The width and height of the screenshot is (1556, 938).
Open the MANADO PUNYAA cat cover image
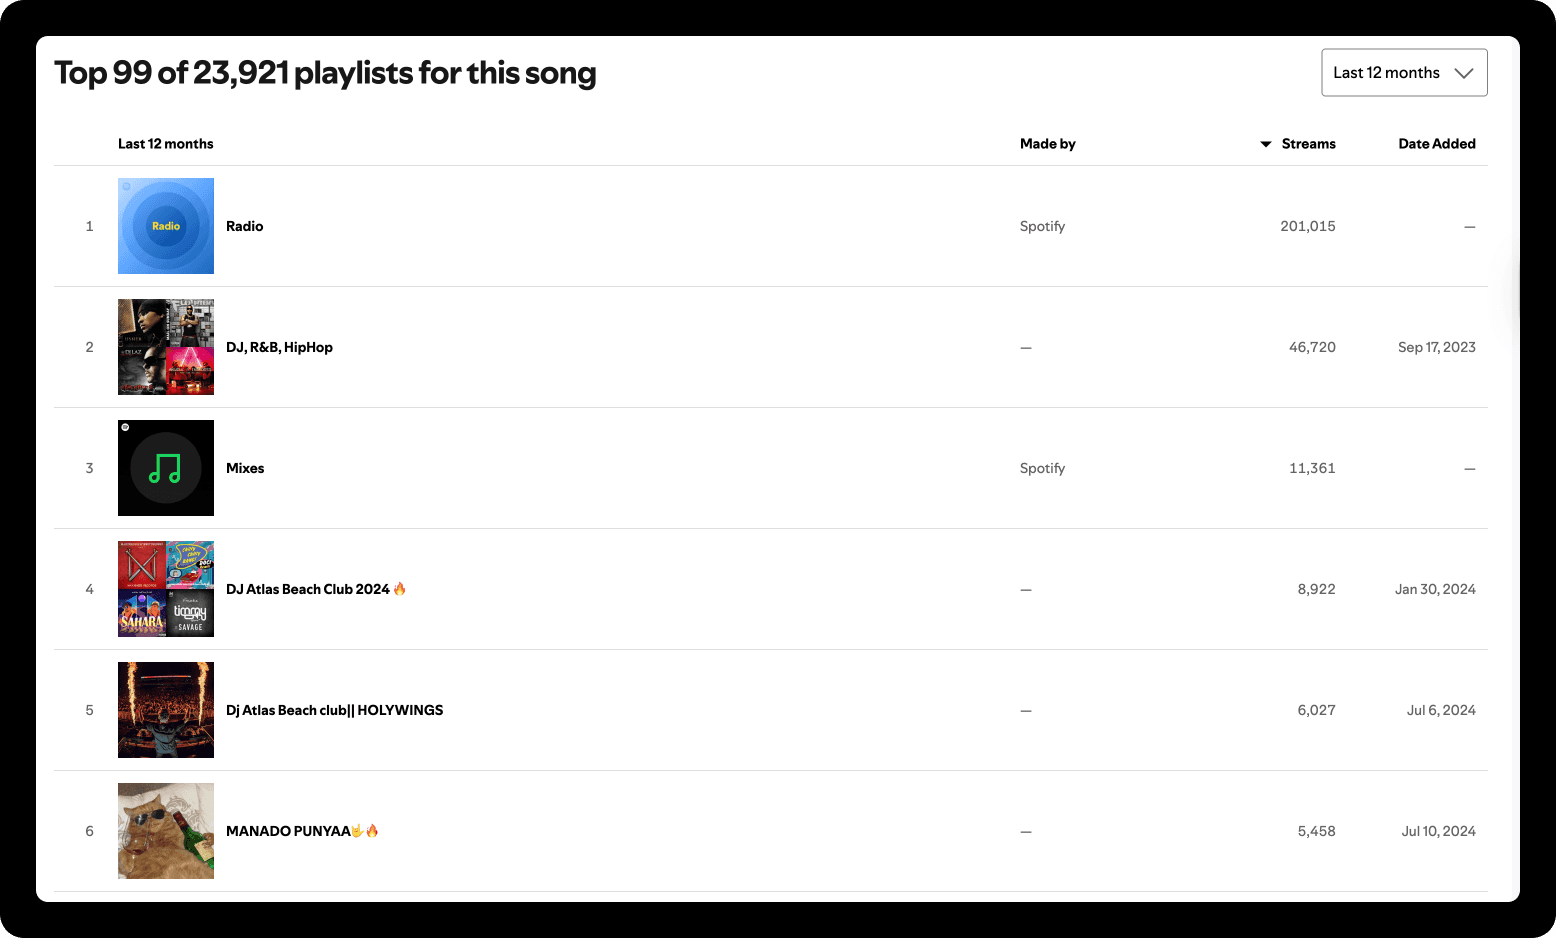pyautogui.click(x=166, y=831)
